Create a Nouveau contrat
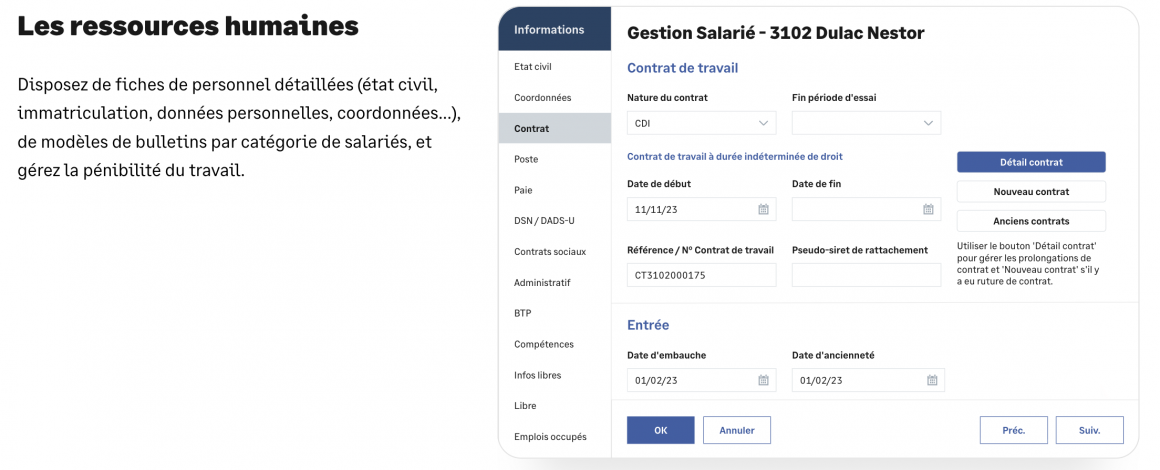Screen dimensions: 1160x470 point(1031,191)
